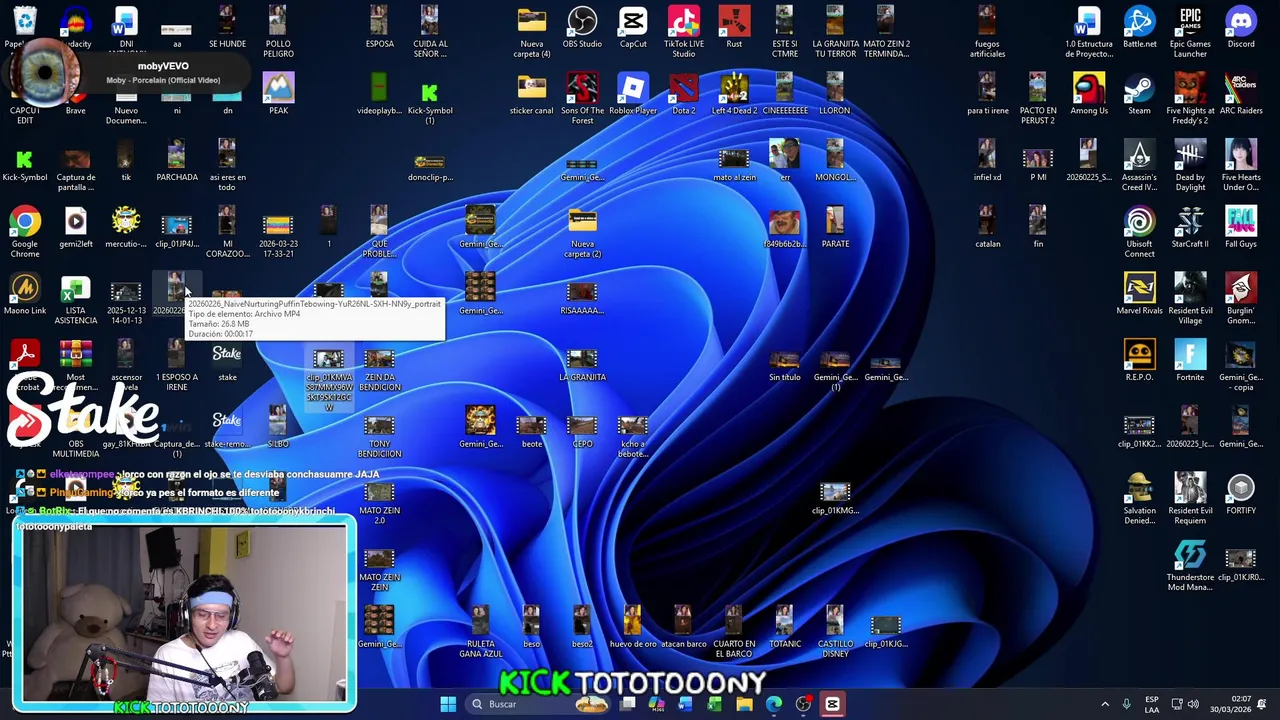Screen dimensions: 1280x720
Task: Launch the CapCut desktop shortcut
Action: pyautogui.click(x=633, y=28)
